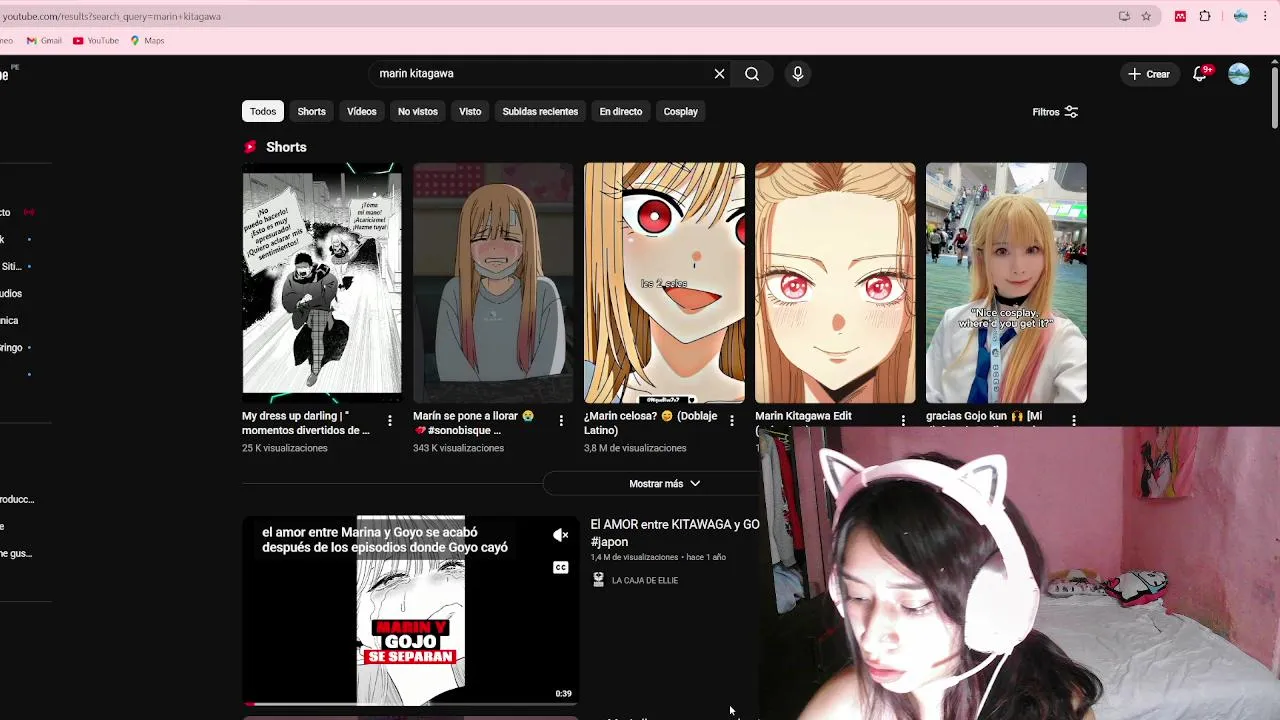This screenshot has width=1280, height=720.
Task: Open options for gracias Gojo kun short
Action: click(1074, 421)
